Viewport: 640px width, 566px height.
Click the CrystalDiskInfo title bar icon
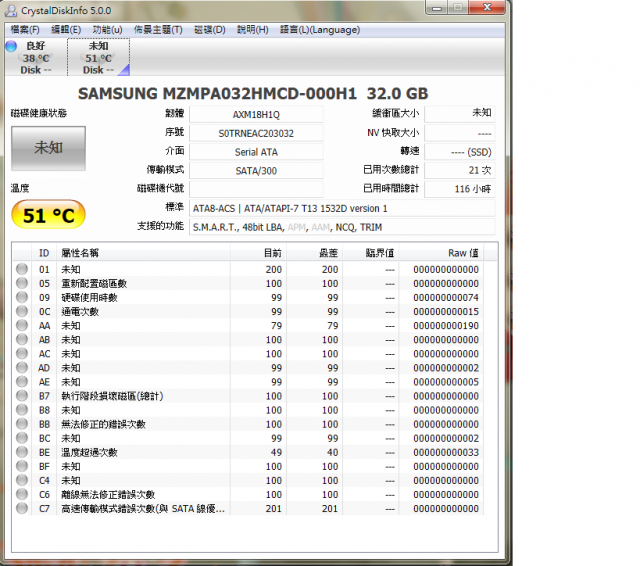[11, 11]
